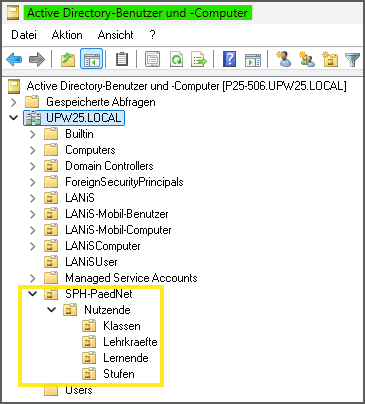Screen dimensions: 365x404
Task: Collapse the Nutzende node
Action: coord(52,310)
